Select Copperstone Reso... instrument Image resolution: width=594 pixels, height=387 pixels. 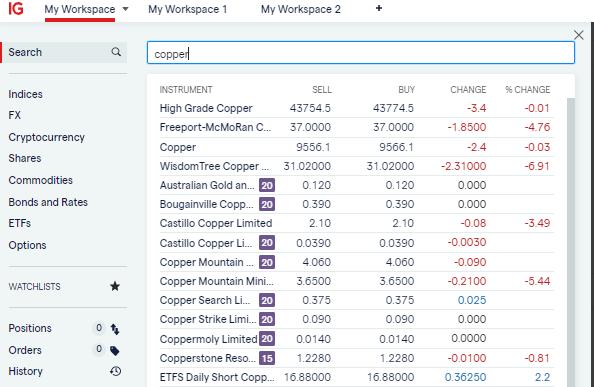tap(208, 358)
